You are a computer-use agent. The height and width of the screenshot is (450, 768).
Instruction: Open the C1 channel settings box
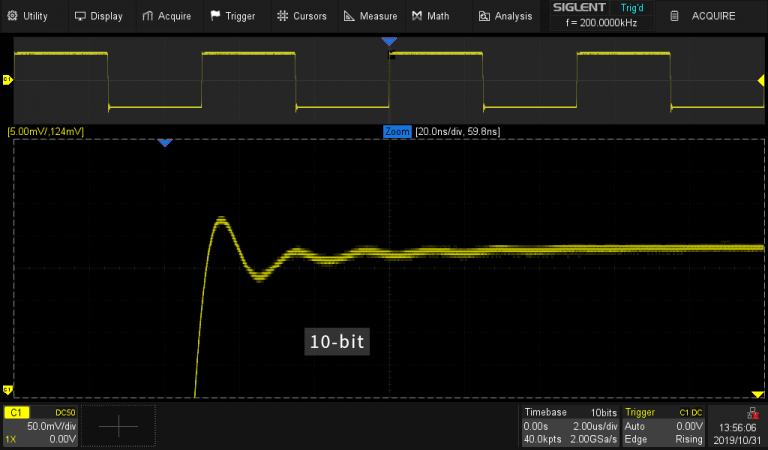coord(38,426)
